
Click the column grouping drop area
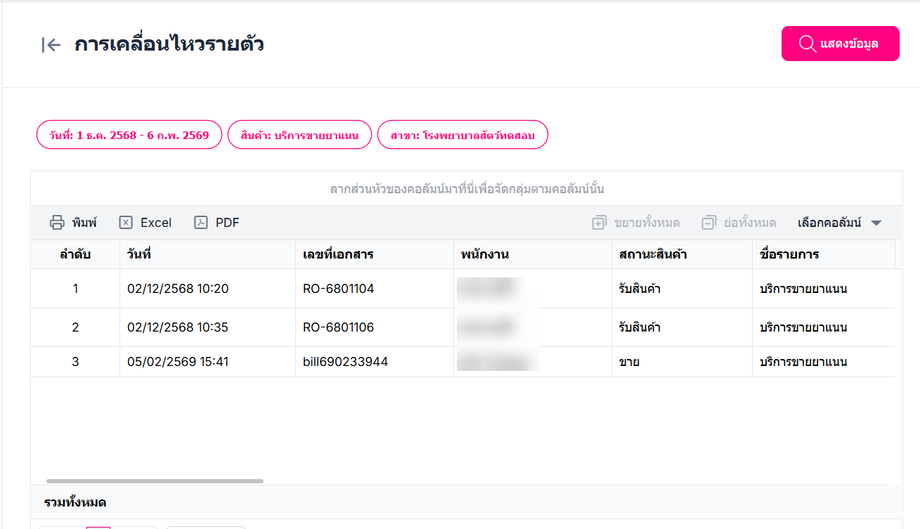coord(466,189)
